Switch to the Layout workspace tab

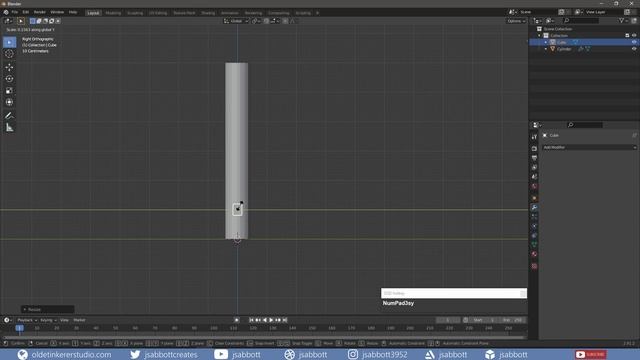(93, 13)
